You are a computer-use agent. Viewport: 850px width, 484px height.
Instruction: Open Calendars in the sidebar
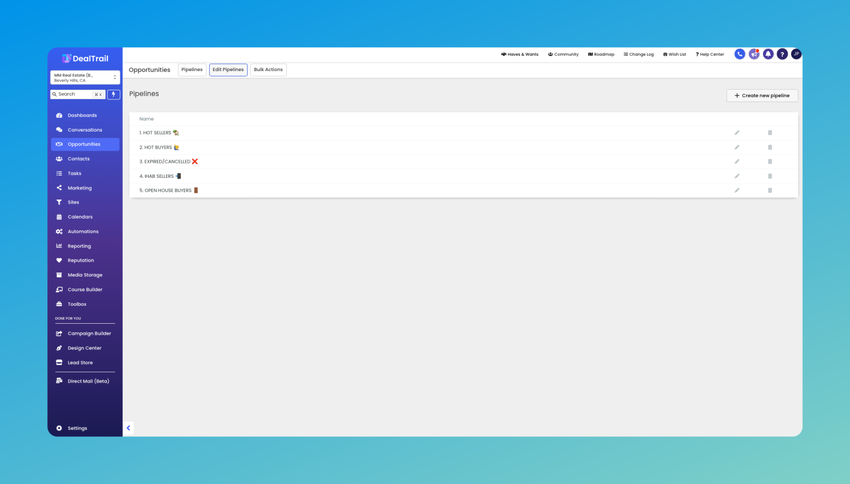[x=85, y=217]
